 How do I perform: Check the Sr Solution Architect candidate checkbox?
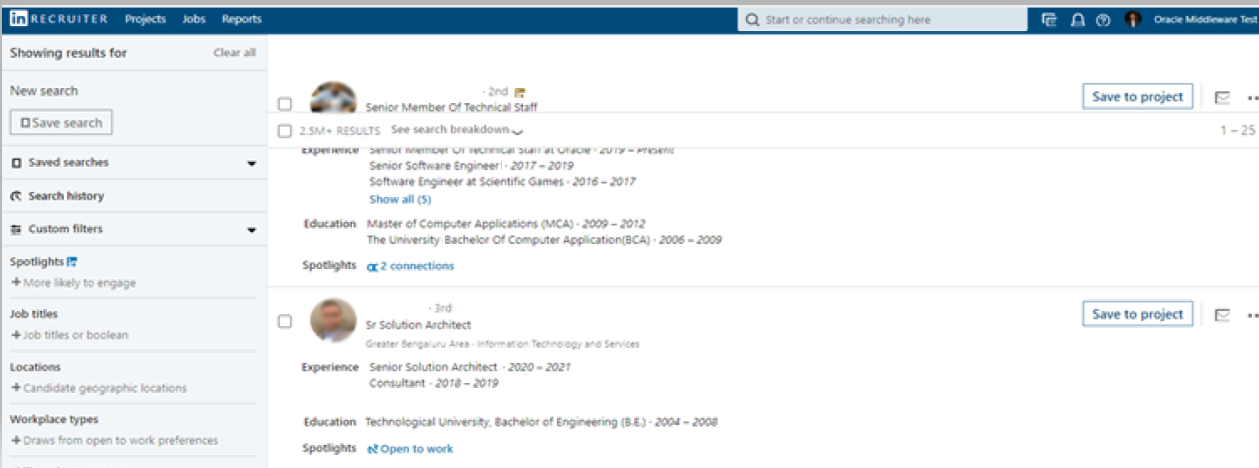coord(285,322)
